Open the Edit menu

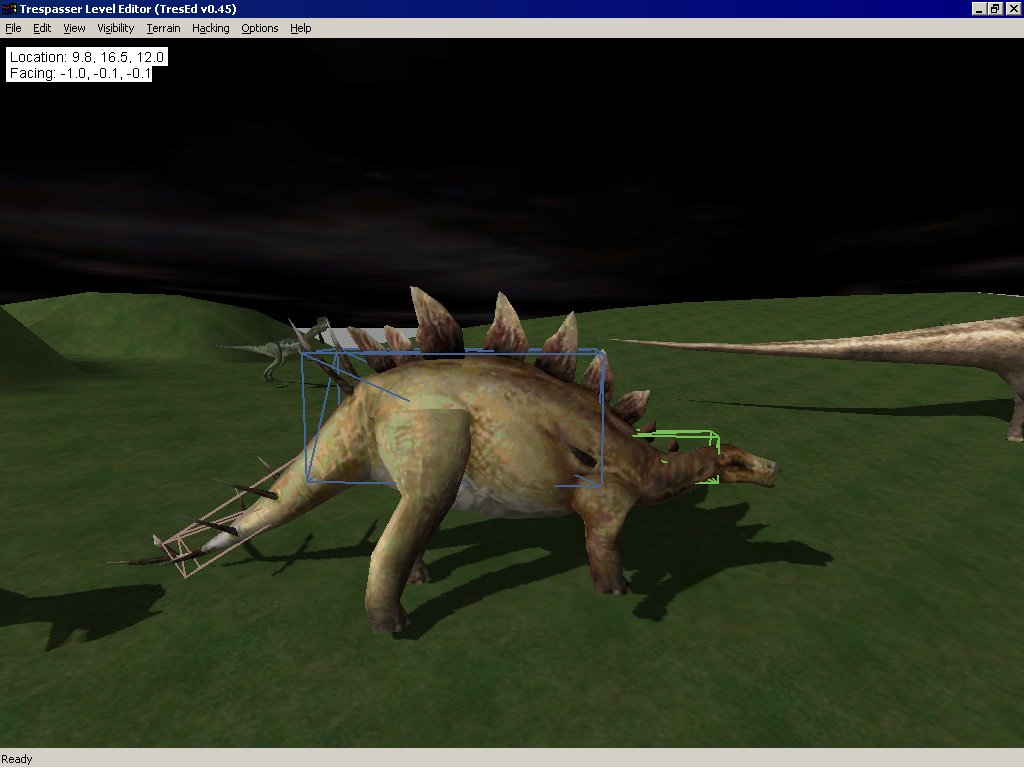(x=42, y=28)
